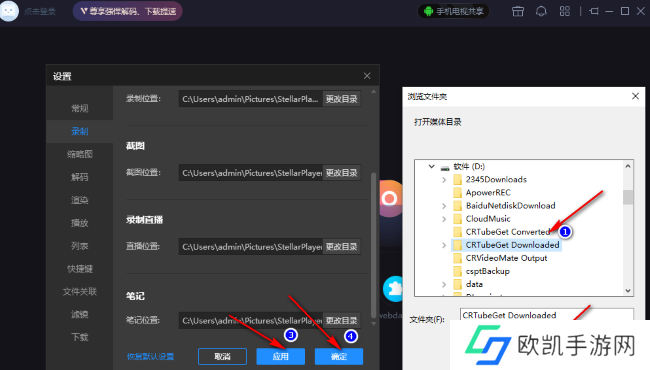Click the settings scrollbar up arrow

click(374, 92)
